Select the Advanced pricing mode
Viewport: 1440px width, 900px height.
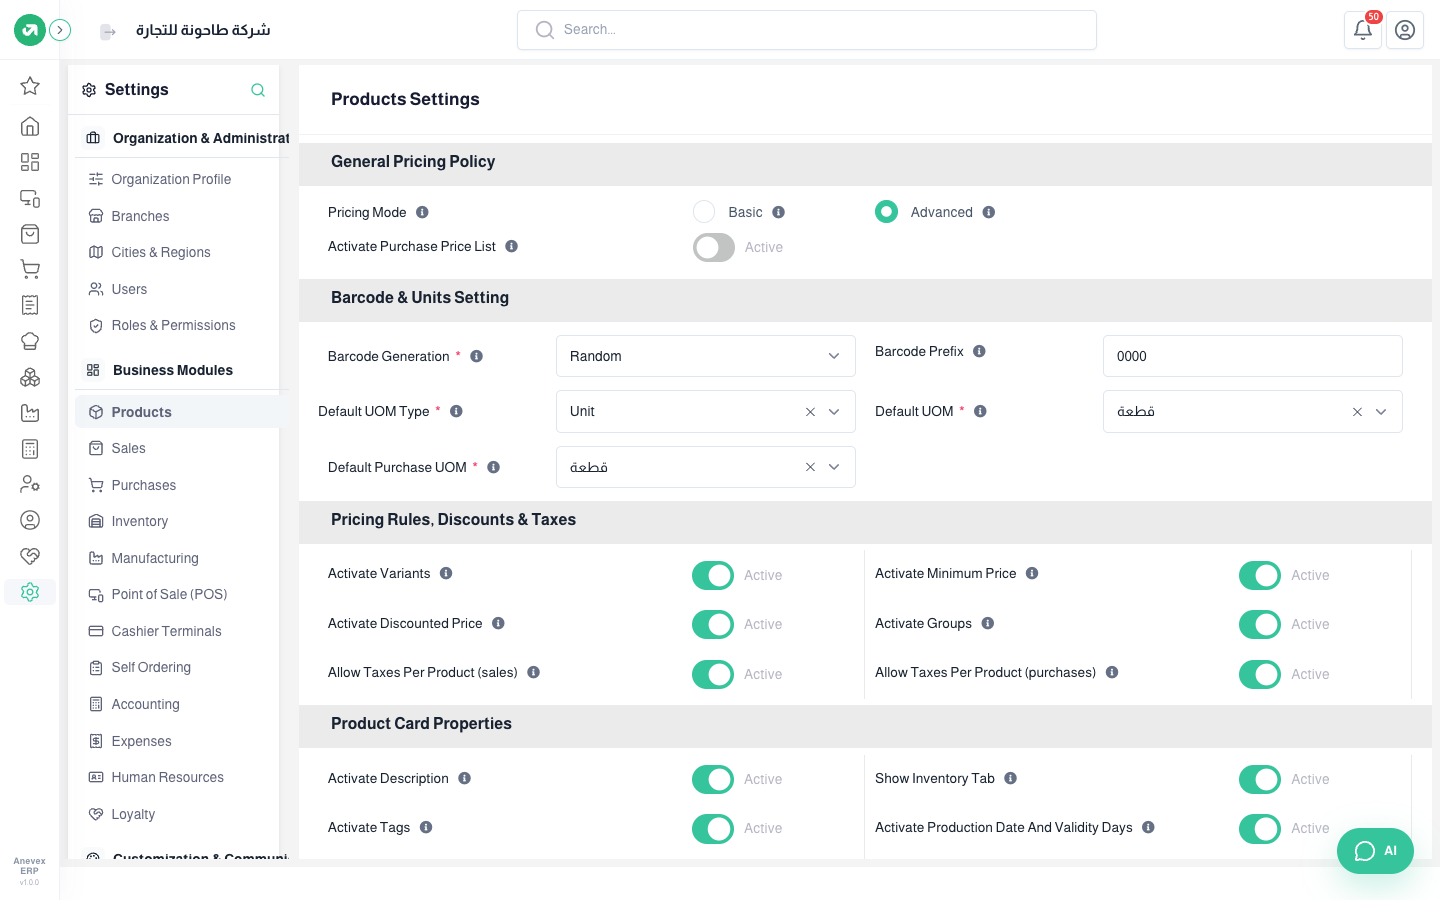[x=886, y=212]
